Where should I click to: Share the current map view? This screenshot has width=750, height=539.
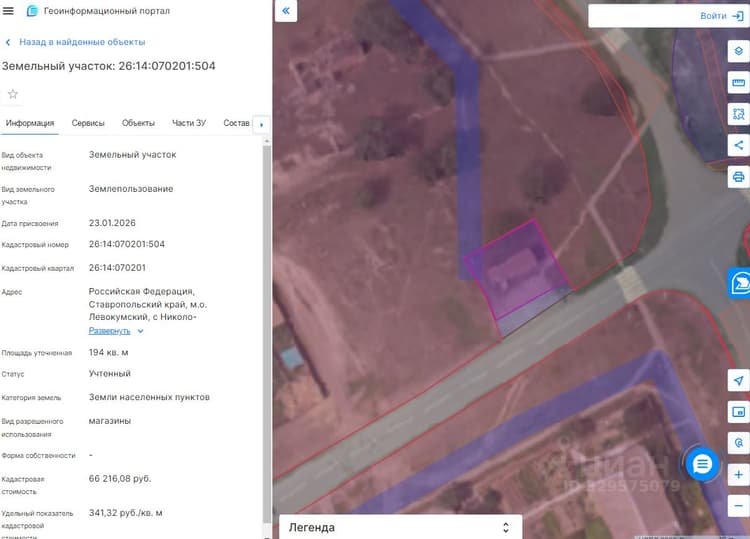[x=739, y=145]
